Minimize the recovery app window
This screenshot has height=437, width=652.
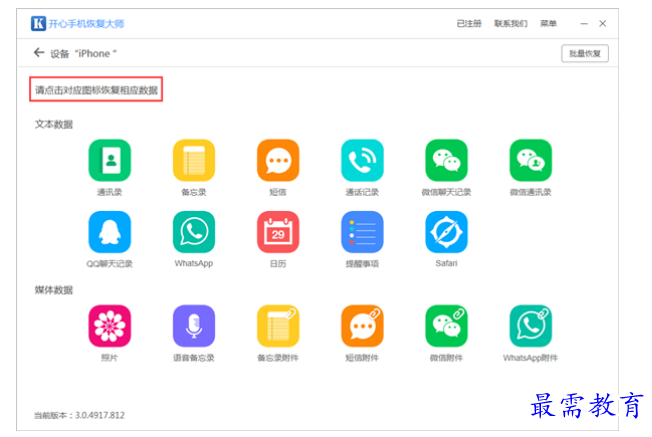click(x=584, y=24)
